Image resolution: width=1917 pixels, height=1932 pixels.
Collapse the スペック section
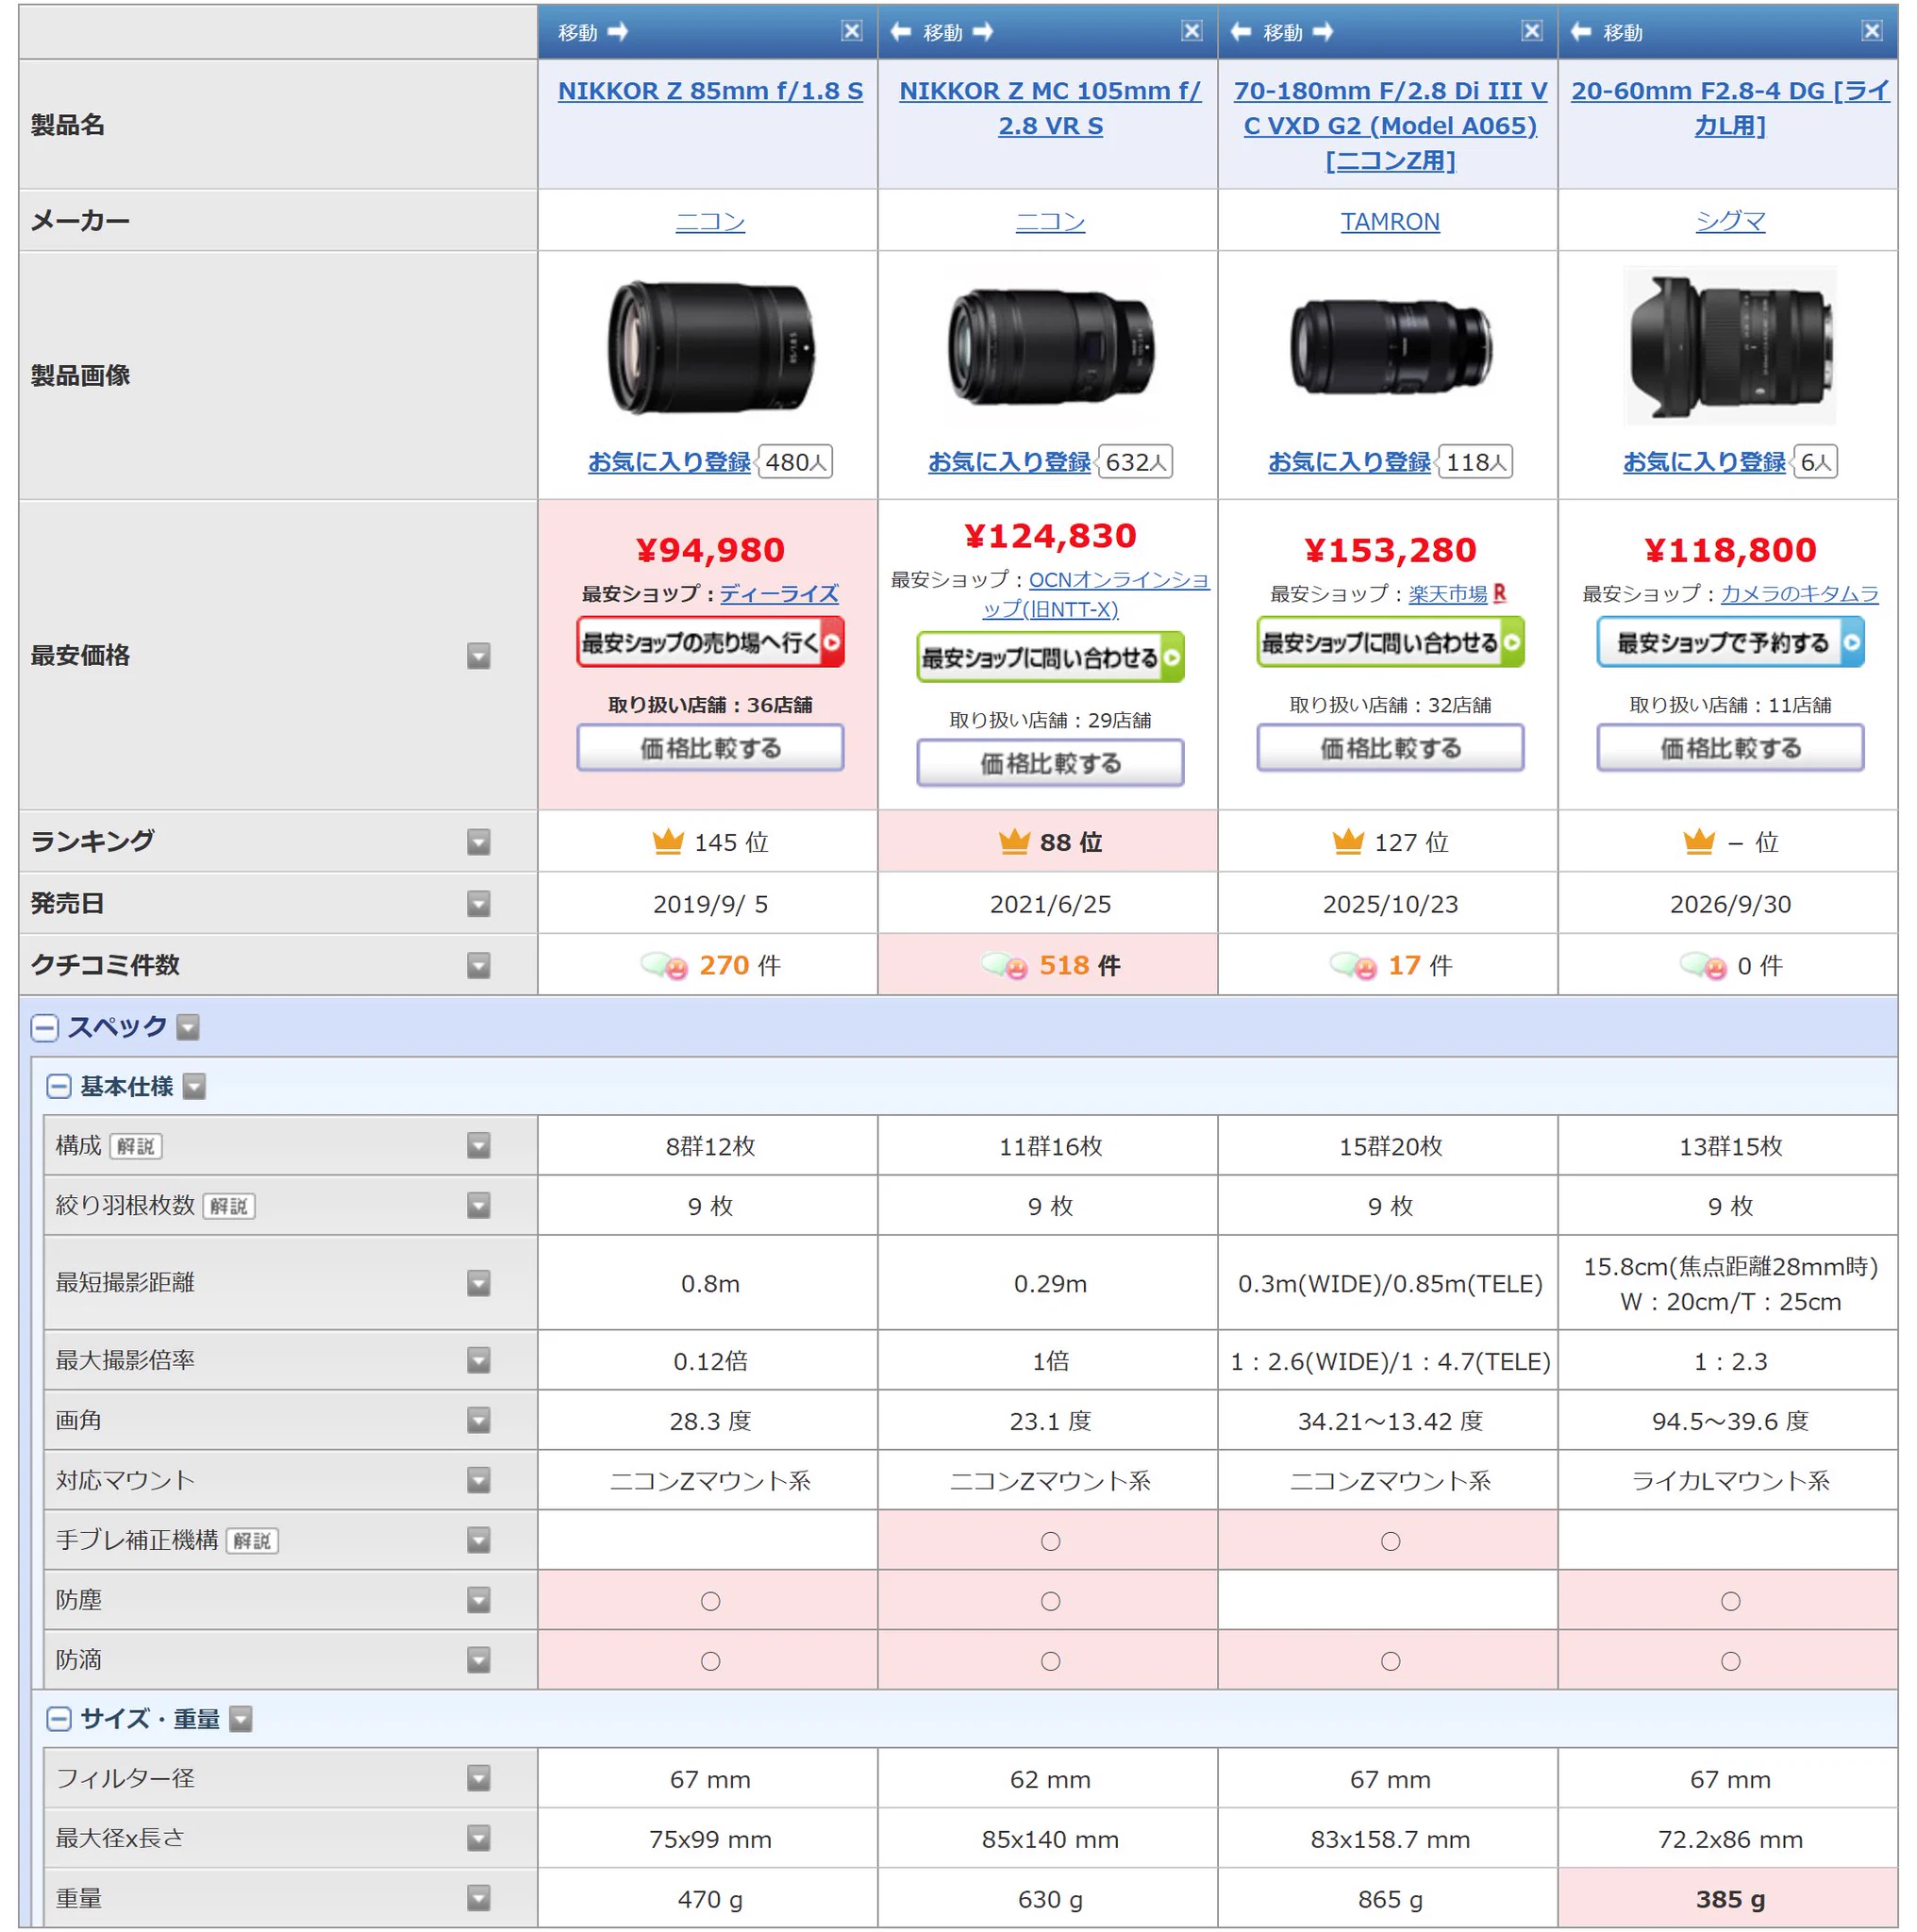click(44, 1027)
